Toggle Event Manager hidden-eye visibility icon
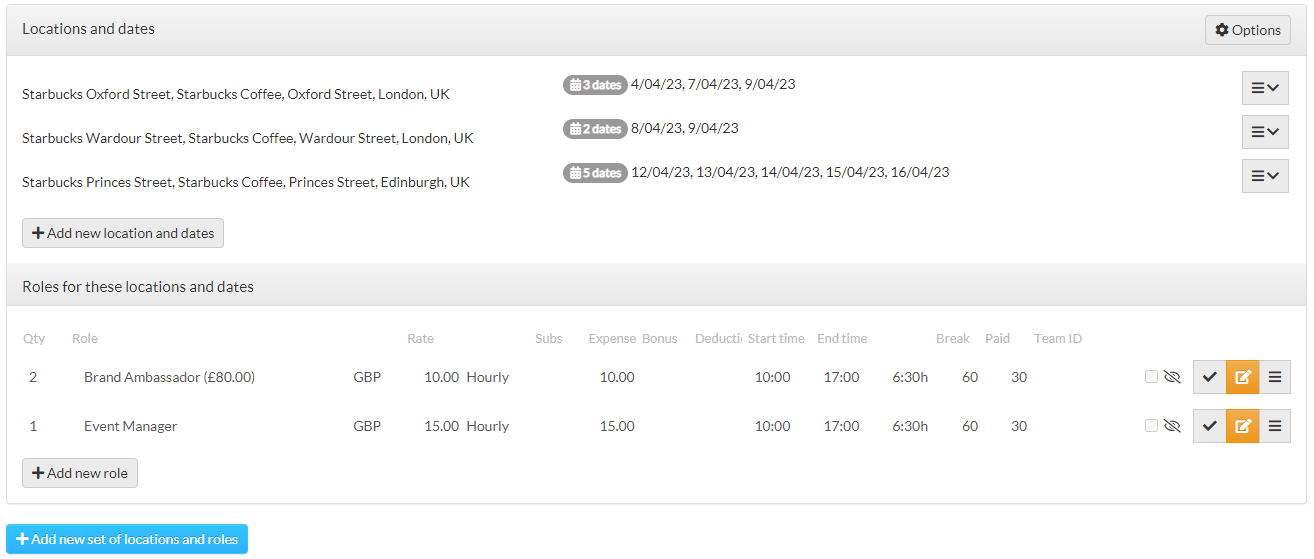The image size is (1314, 559). point(1173,426)
